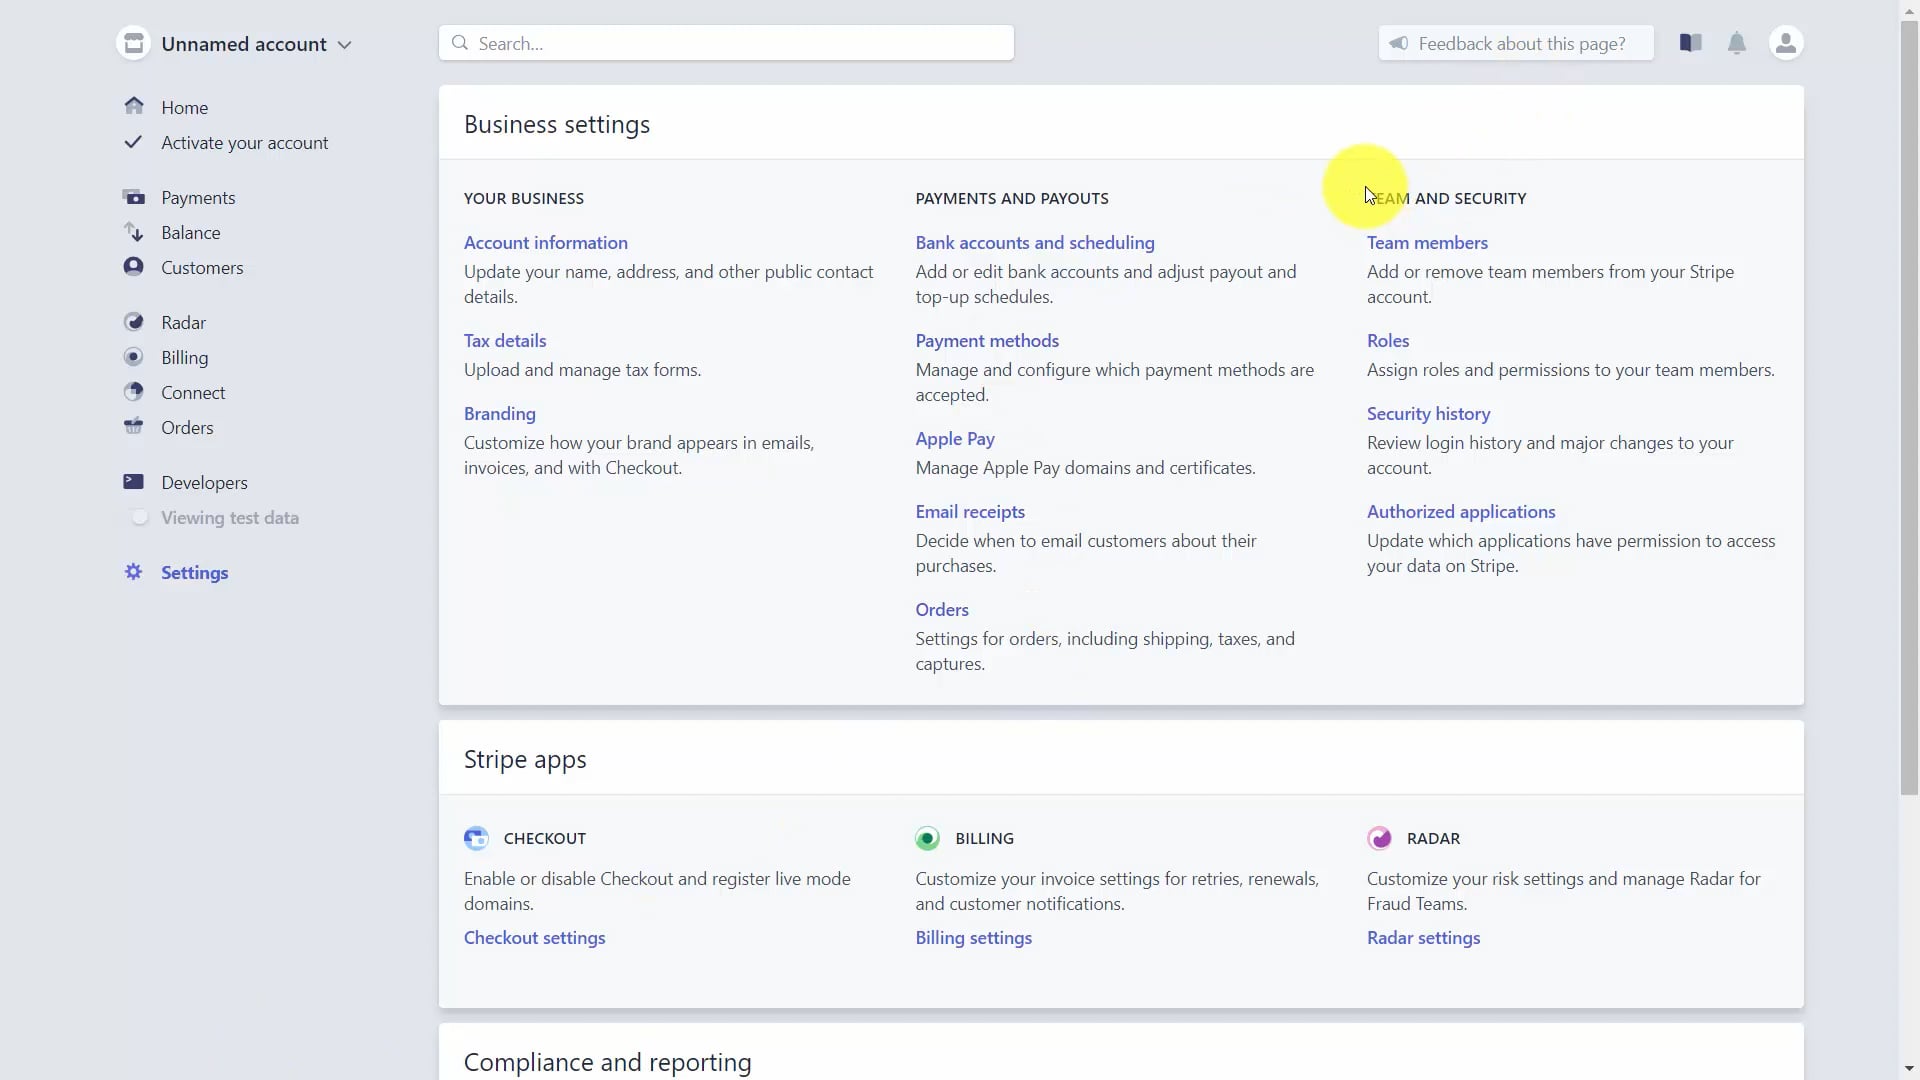
Task: Open the notifications bell
Action: pyautogui.click(x=1738, y=43)
